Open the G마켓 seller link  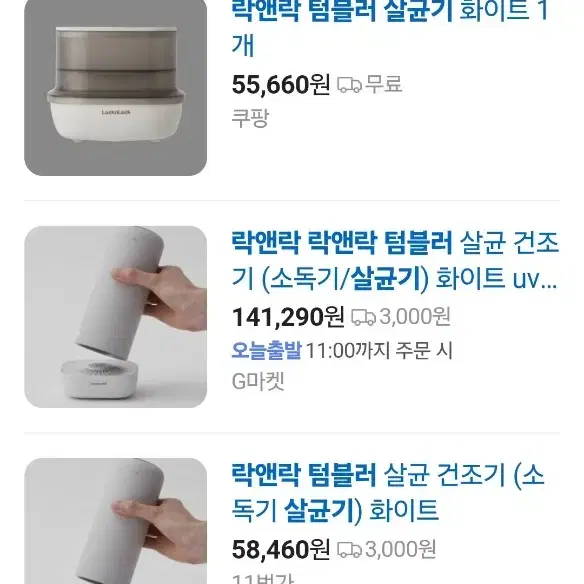coord(258,381)
